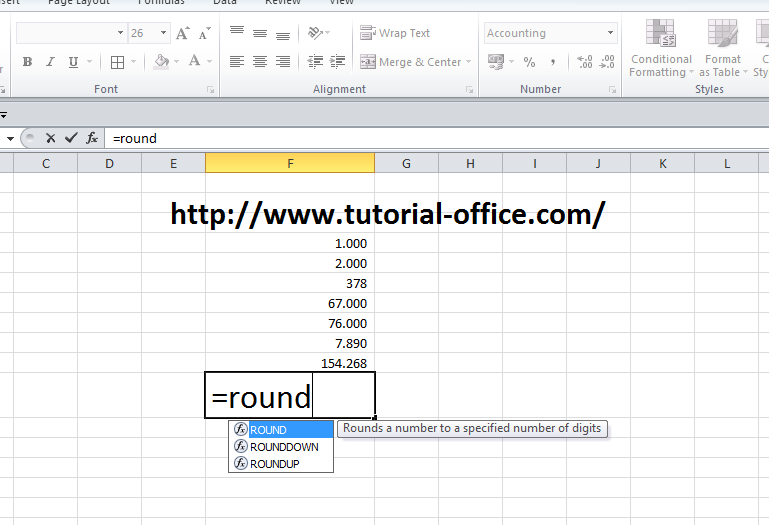Open underline style dropdown arrow

pyautogui.click(x=89, y=62)
